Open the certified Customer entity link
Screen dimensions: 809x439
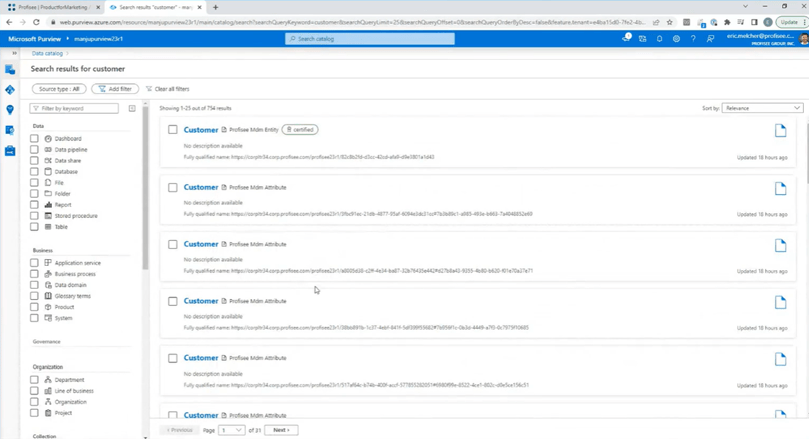coord(201,130)
